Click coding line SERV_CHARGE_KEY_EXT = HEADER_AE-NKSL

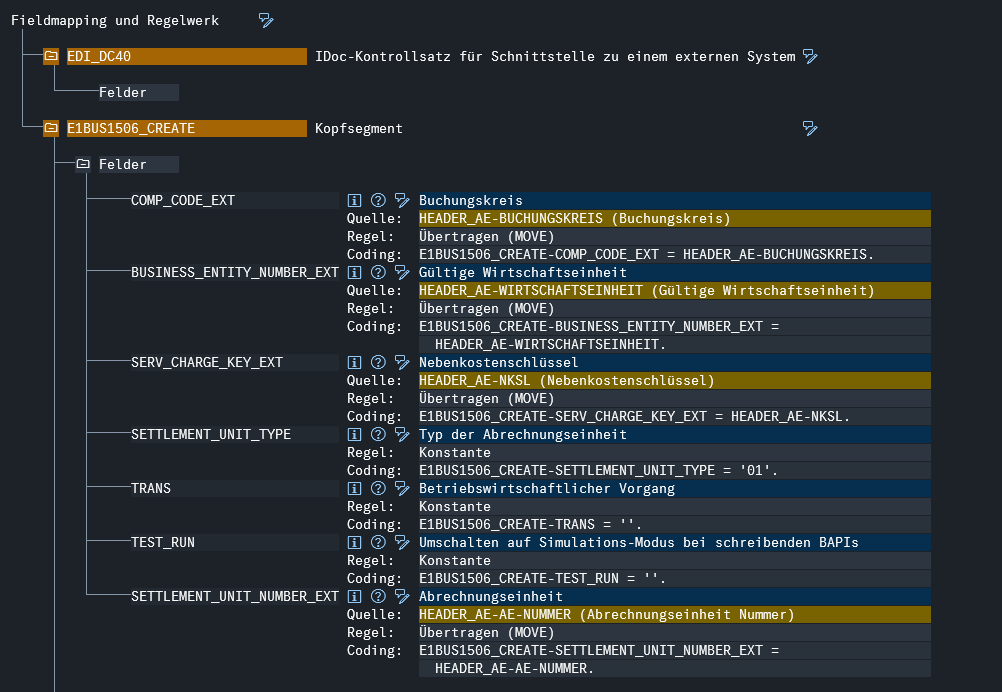(x=675, y=417)
